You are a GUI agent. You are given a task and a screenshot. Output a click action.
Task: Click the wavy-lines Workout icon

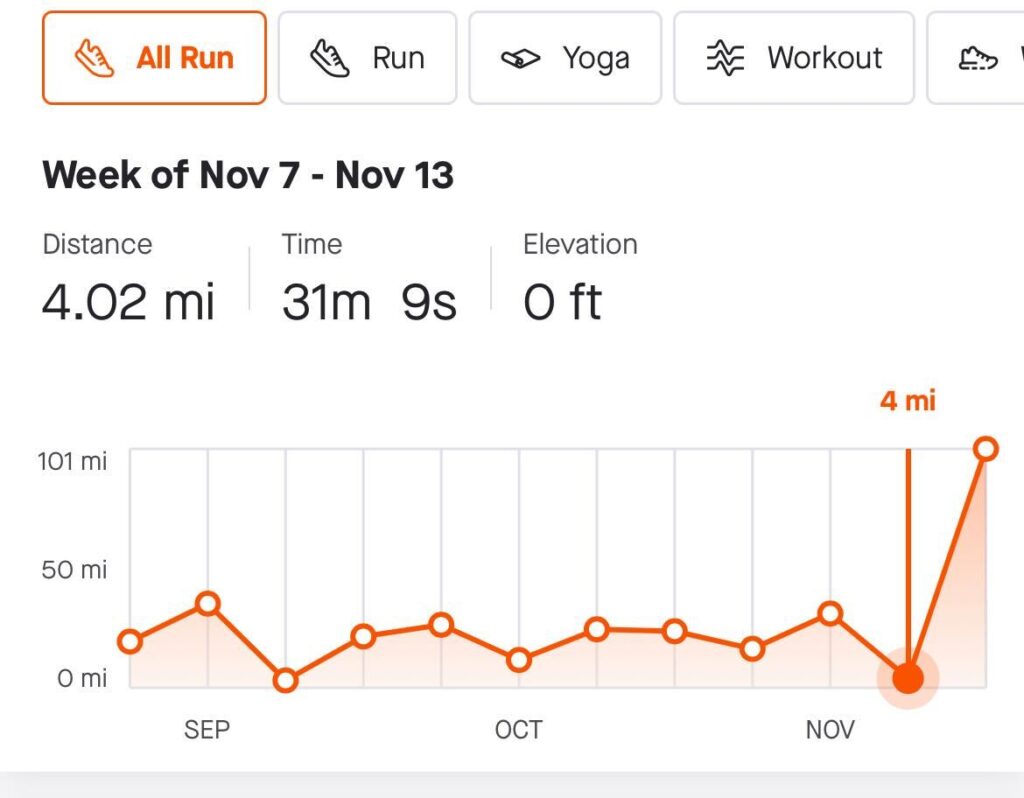(x=725, y=58)
